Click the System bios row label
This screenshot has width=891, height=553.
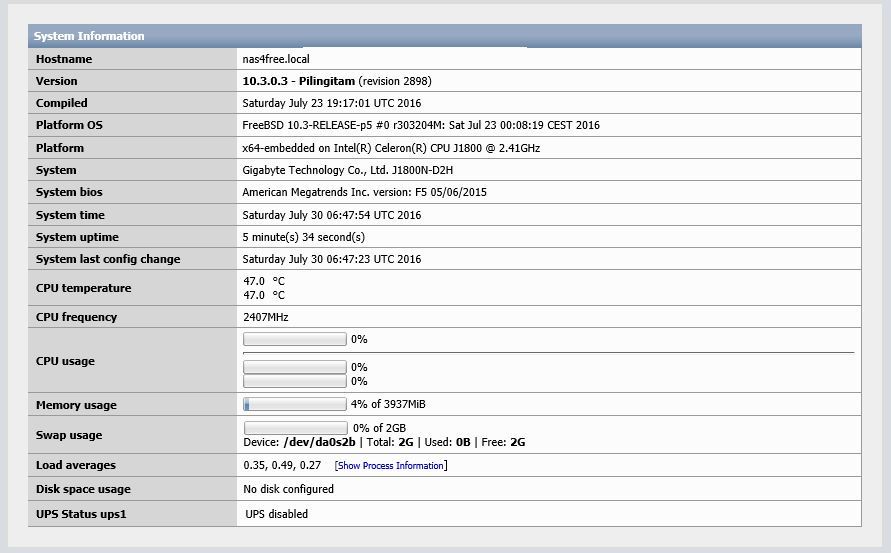pyautogui.click(x=69, y=193)
